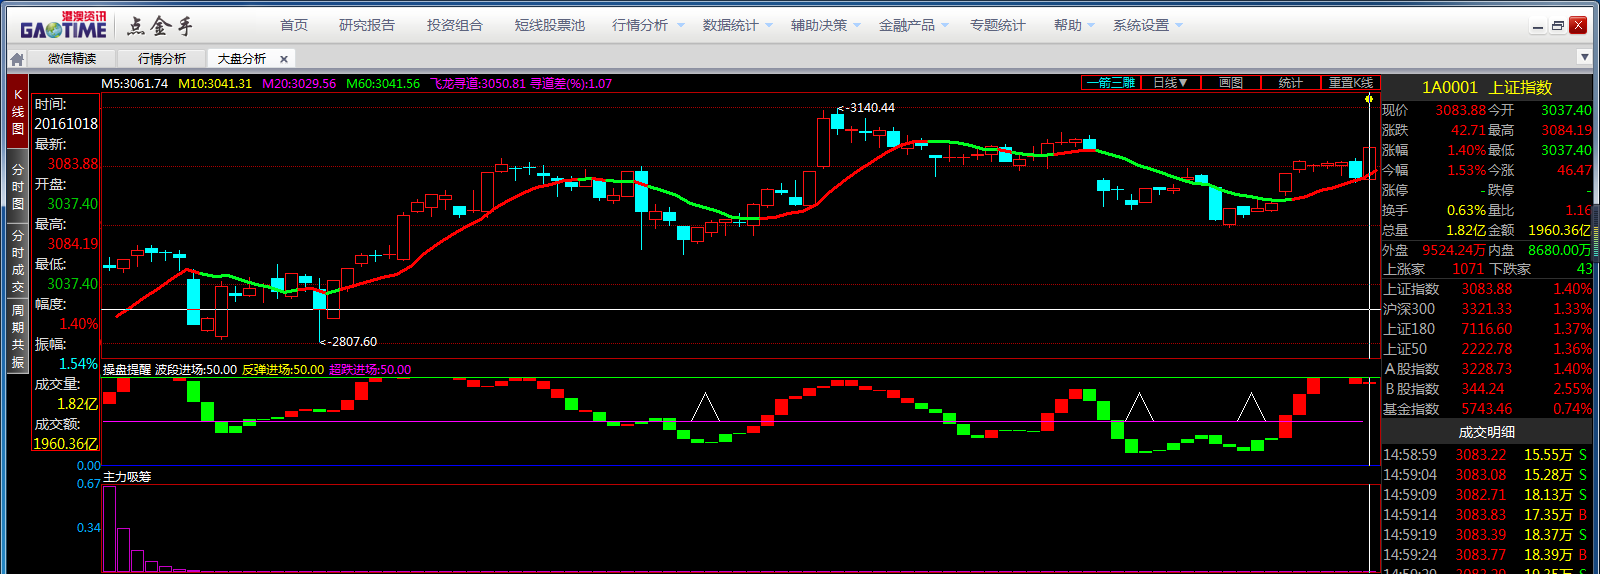Click the yellow marker atop the latest candle
Image resolution: width=1600 pixels, height=574 pixels.
1369,98
